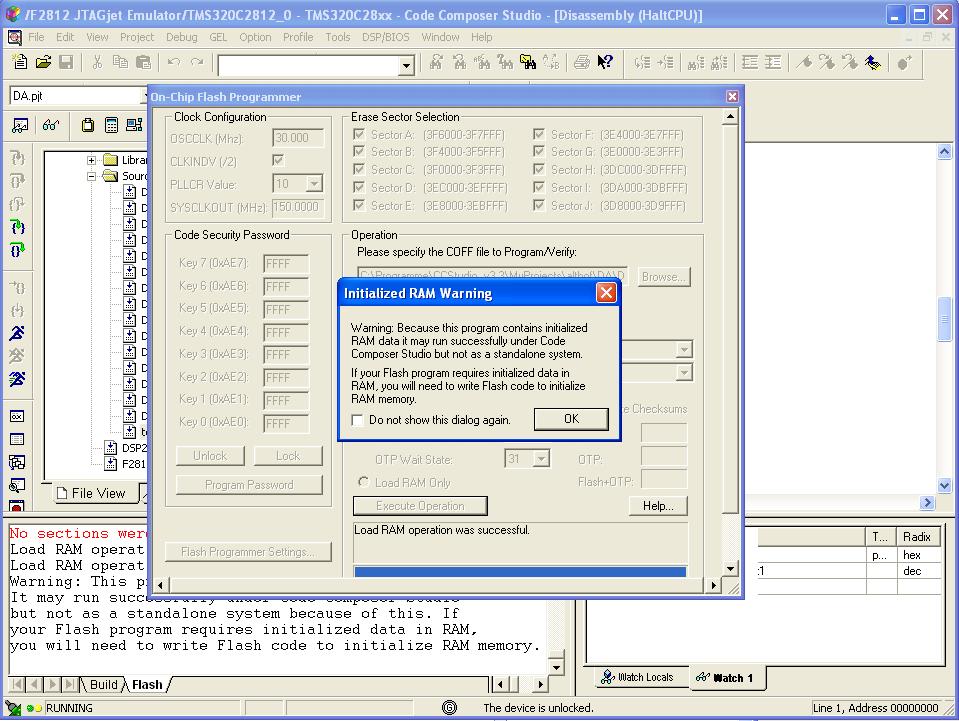
Task: Click the Flash Programmer Settings... button
Action: 248,552
